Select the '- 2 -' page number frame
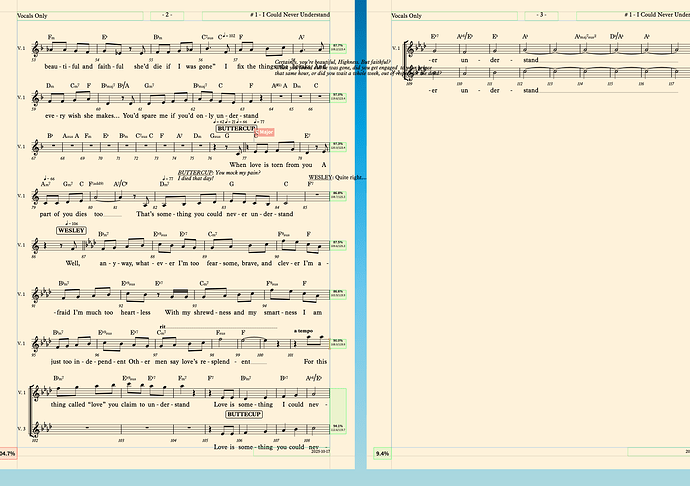Viewport: 690px width, 486px height. pyautogui.click(x=167, y=15)
